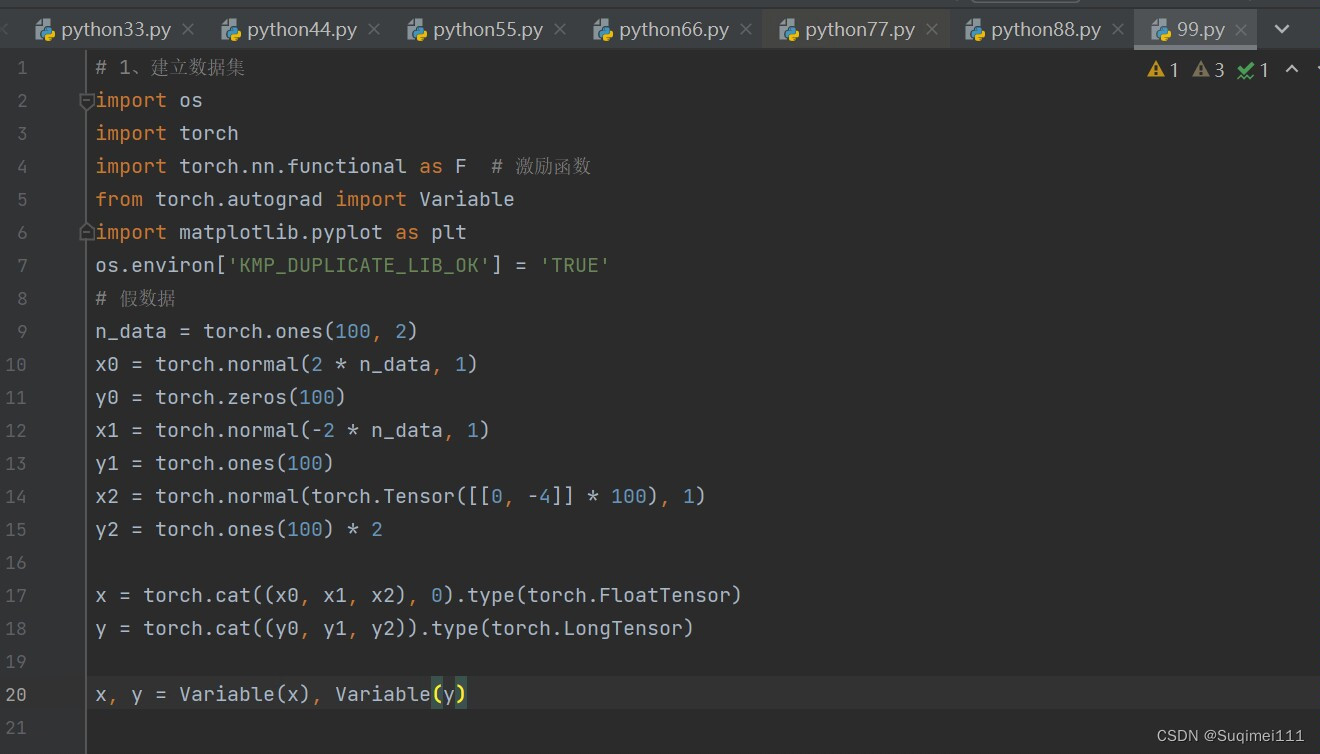Viewport: 1320px width, 754px height.
Task: Click line number 1 in gutter
Action: (x=23, y=68)
